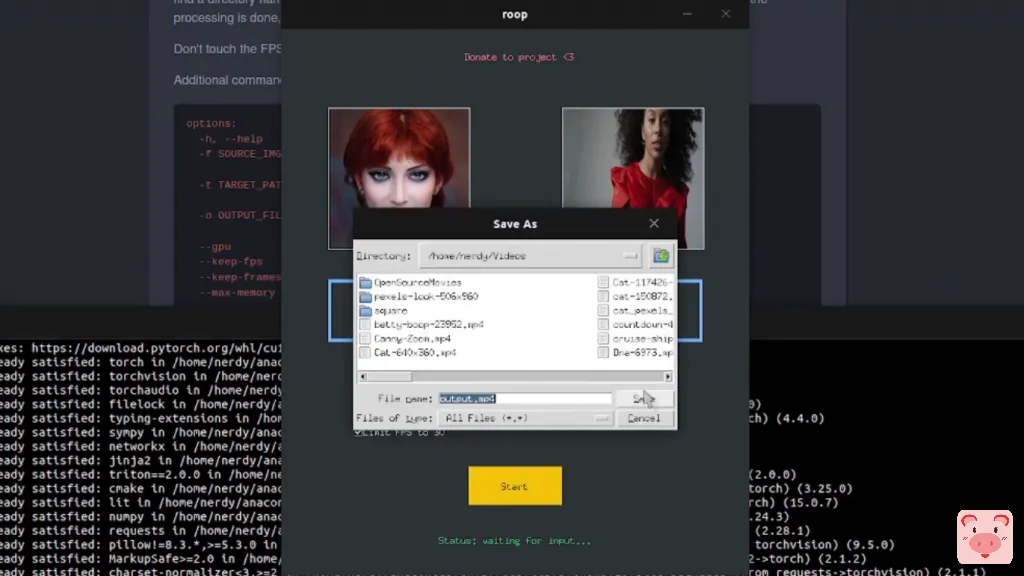Click the red-haired source face thumbnail
Image resolution: width=1024 pixels, height=576 pixels.
(399, 157)
